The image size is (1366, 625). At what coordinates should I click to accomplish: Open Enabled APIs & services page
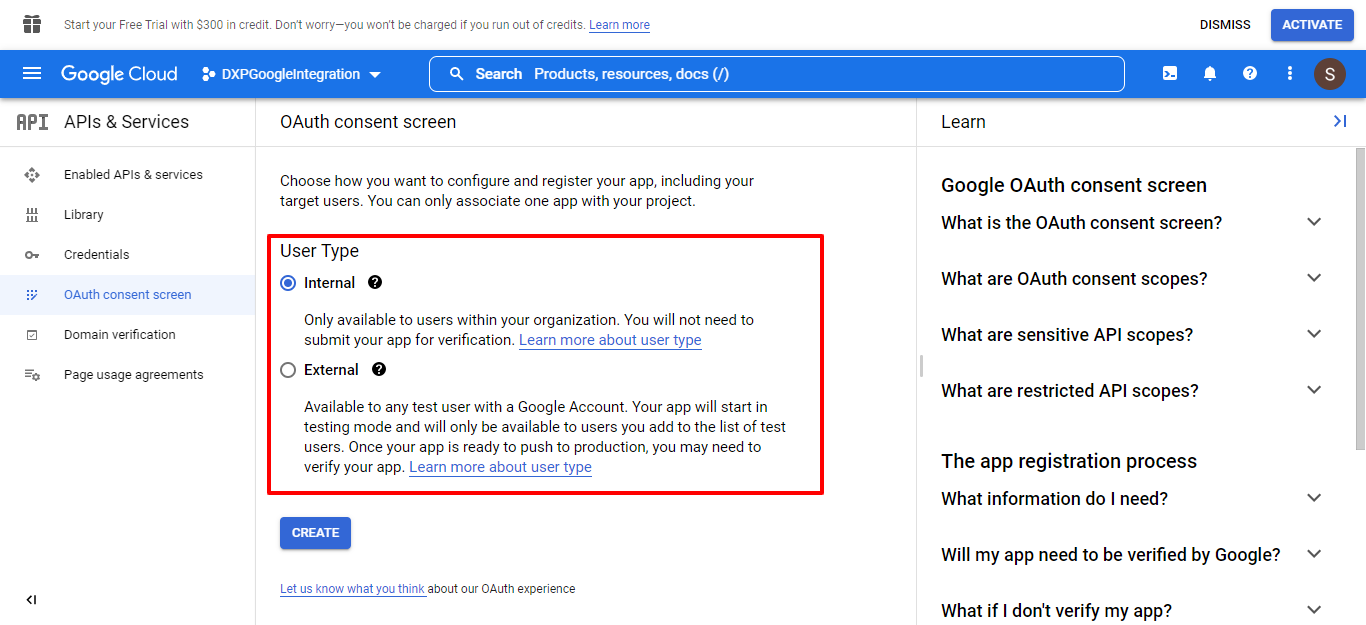[133, 175]
